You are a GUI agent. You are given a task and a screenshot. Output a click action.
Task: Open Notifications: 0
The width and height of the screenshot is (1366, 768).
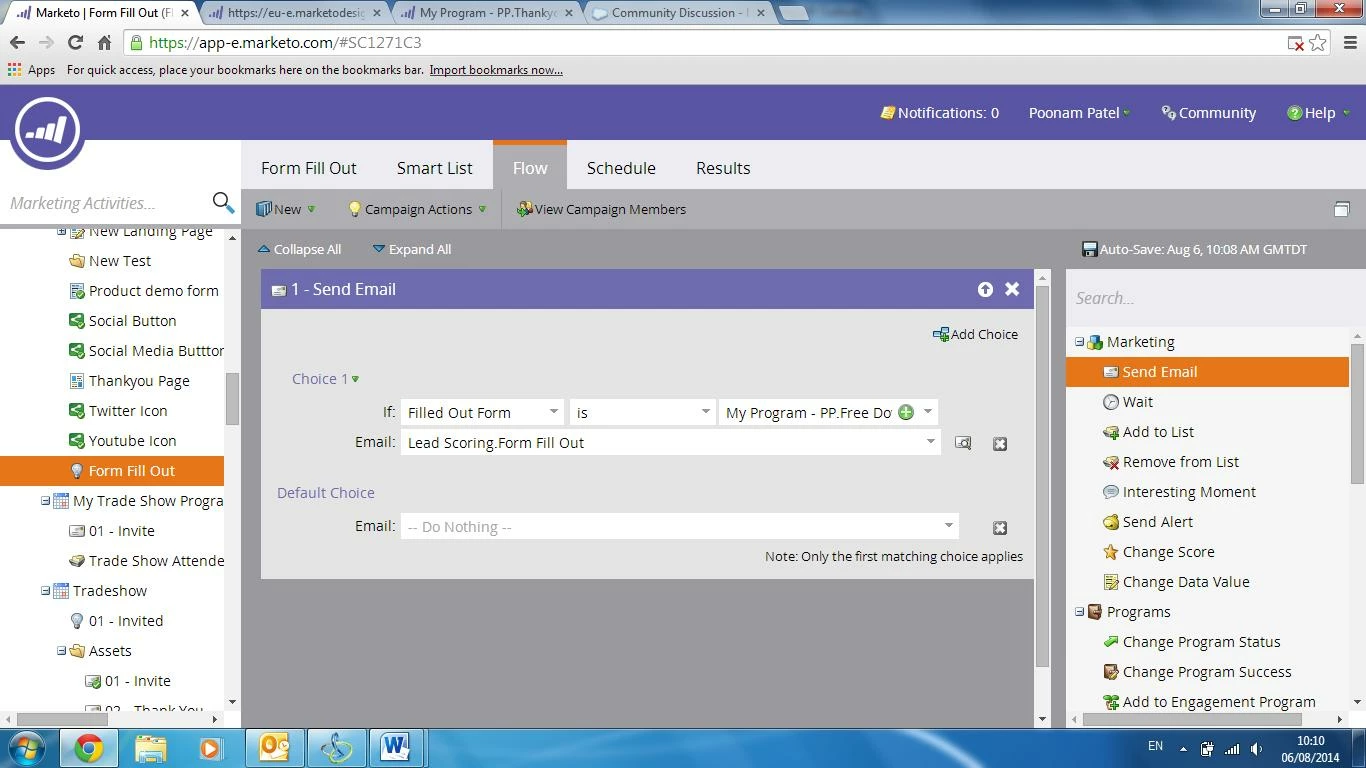pos(939,113)
